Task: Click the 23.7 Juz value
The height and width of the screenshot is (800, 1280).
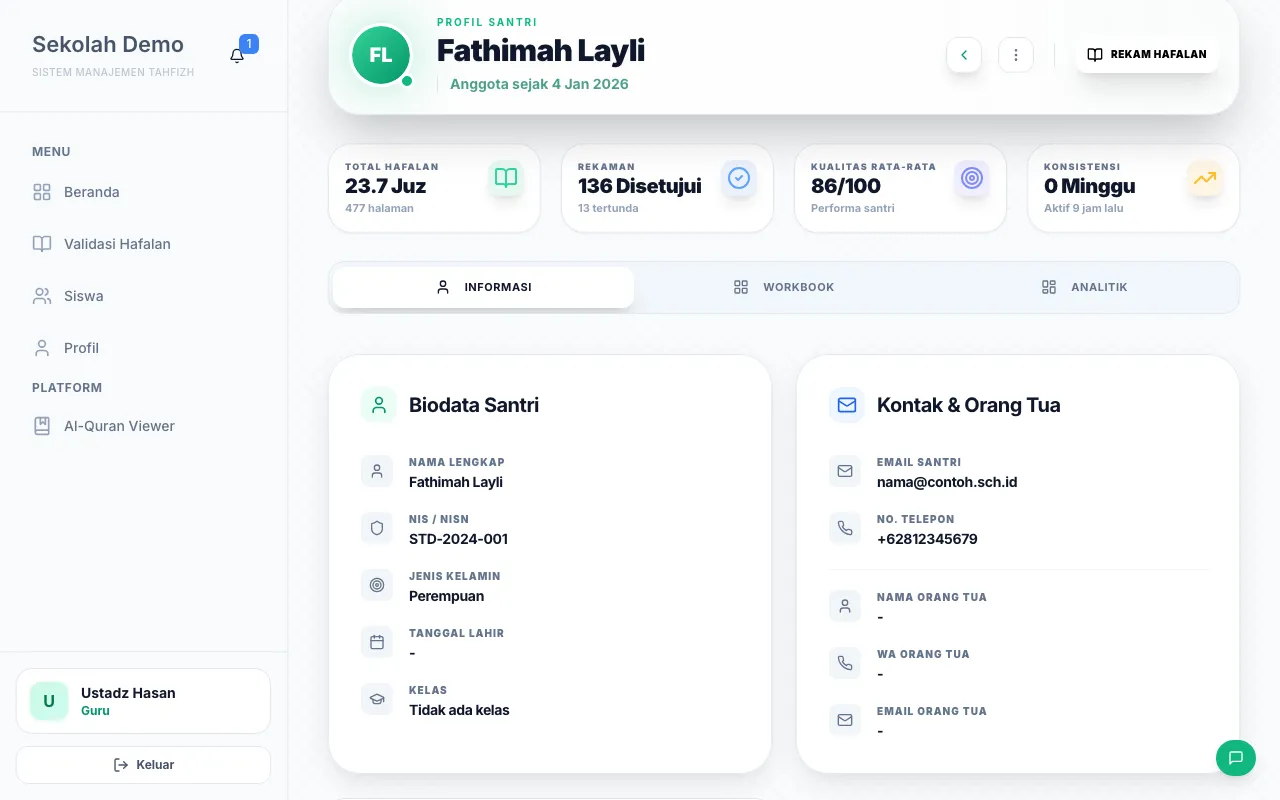Action: [x=386, y=186]
